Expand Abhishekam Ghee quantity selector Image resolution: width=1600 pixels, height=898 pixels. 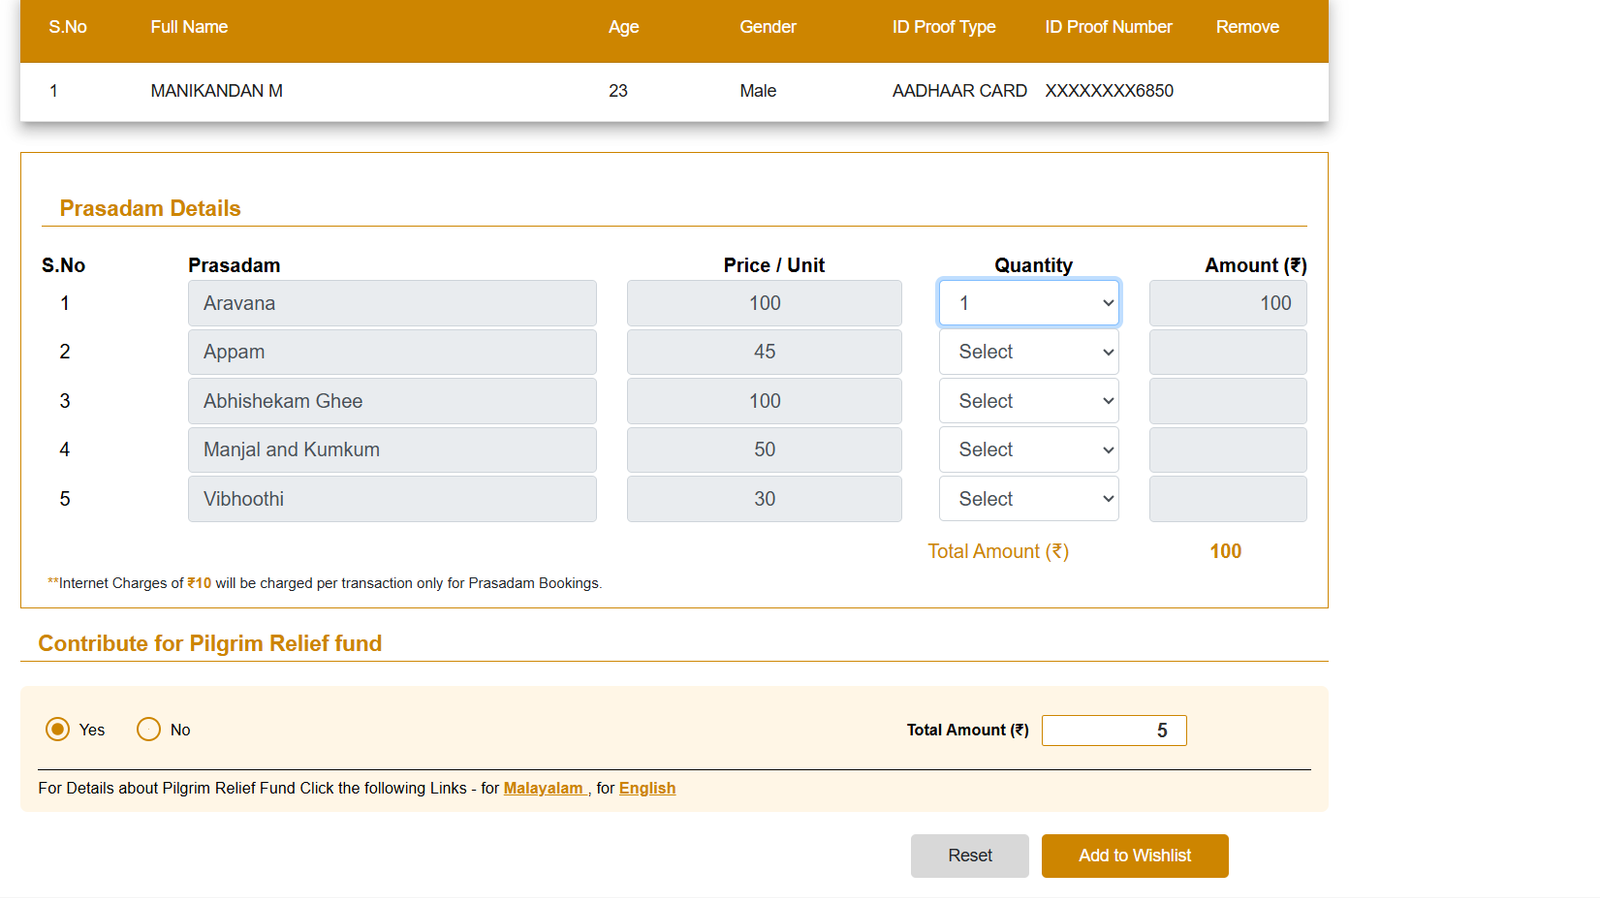tap(1028, 401)
